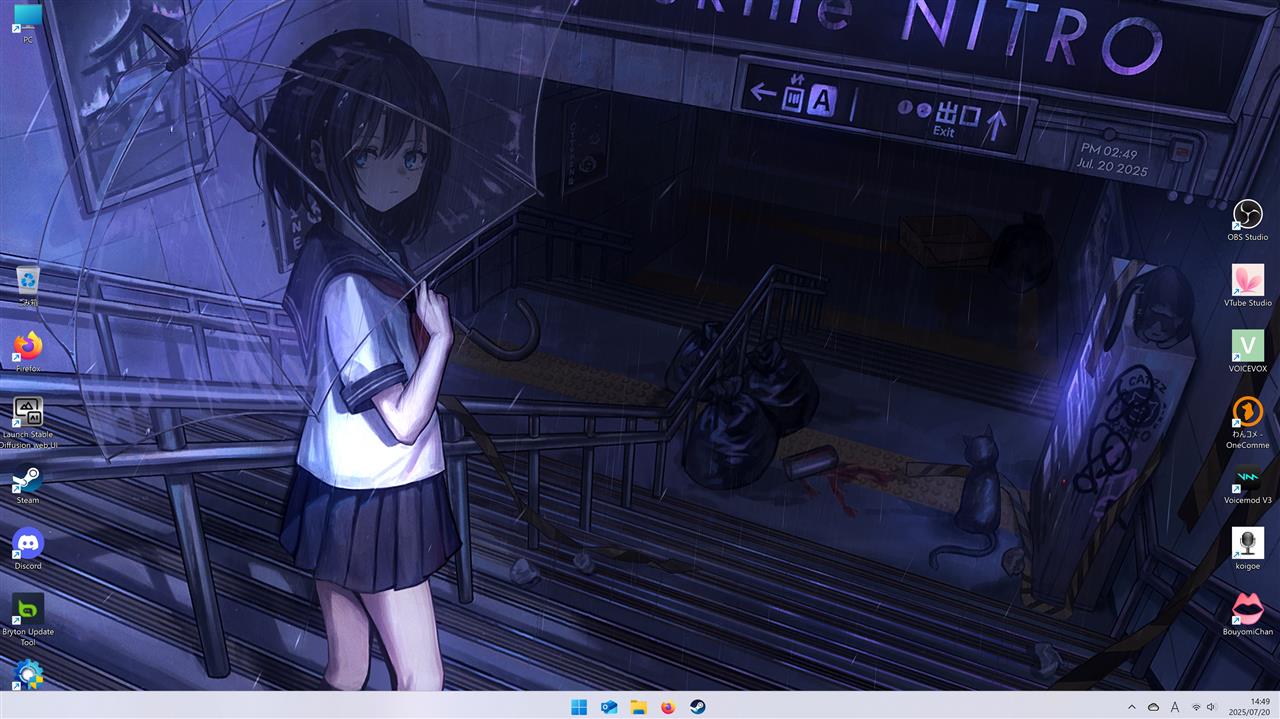Select the koigoe desktop shortcut
1280x719 pixels.
click(1248, 549)
